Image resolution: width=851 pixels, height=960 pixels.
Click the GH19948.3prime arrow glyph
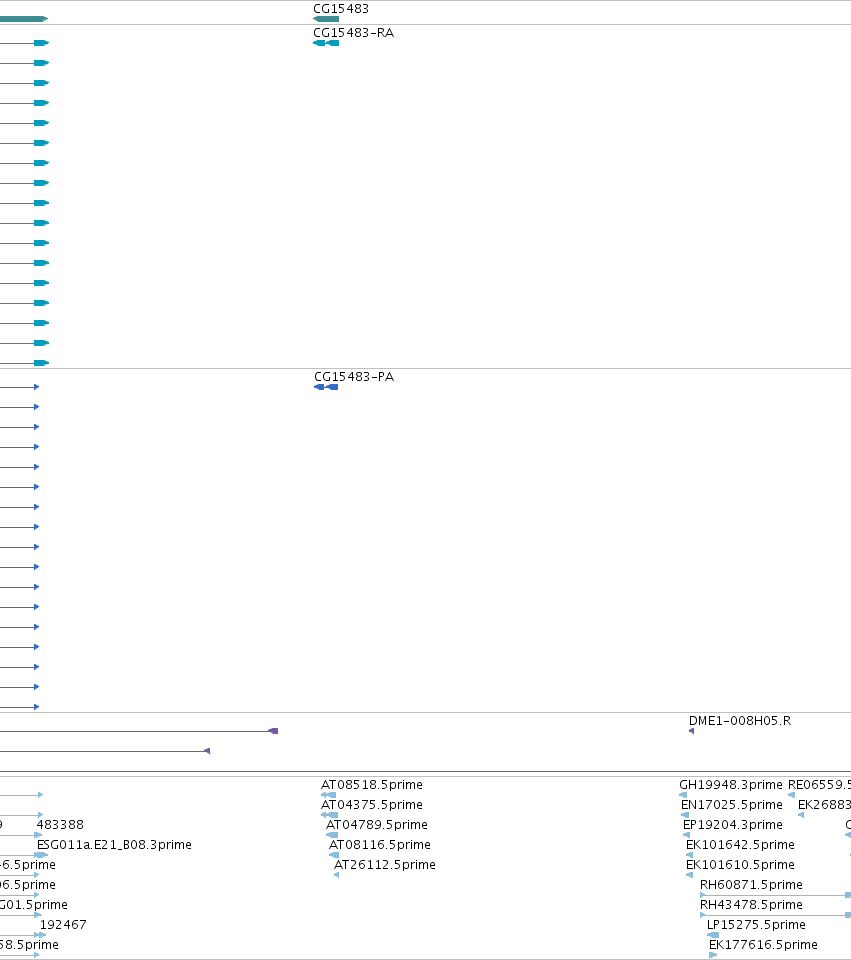683,795
